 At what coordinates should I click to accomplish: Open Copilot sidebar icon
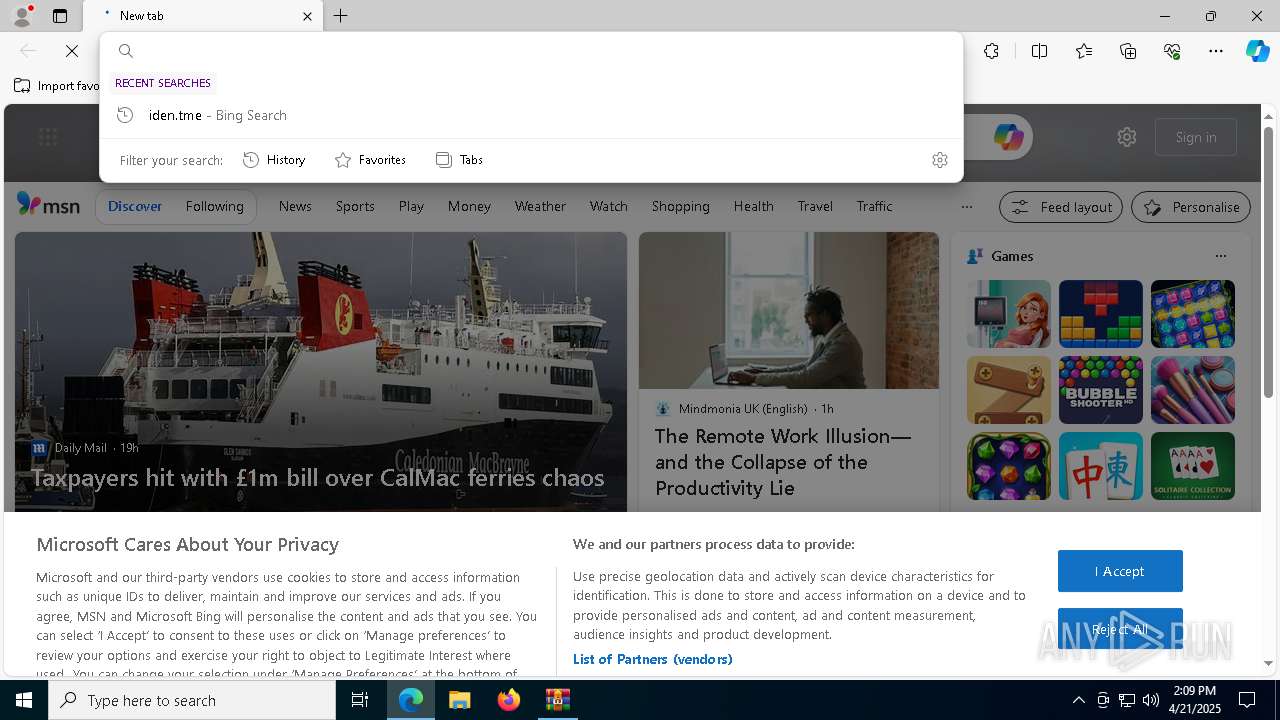click(x=1257, y=51)
